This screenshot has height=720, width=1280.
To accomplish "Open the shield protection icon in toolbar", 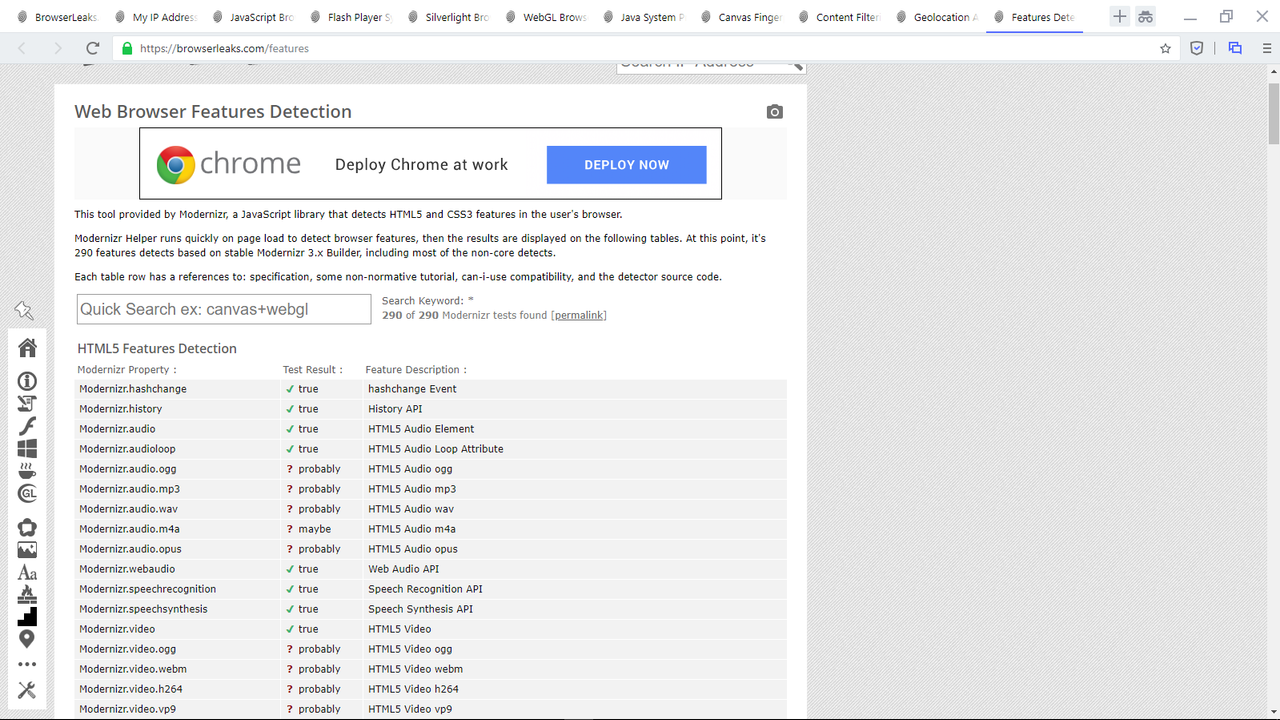I will 1196,48.
